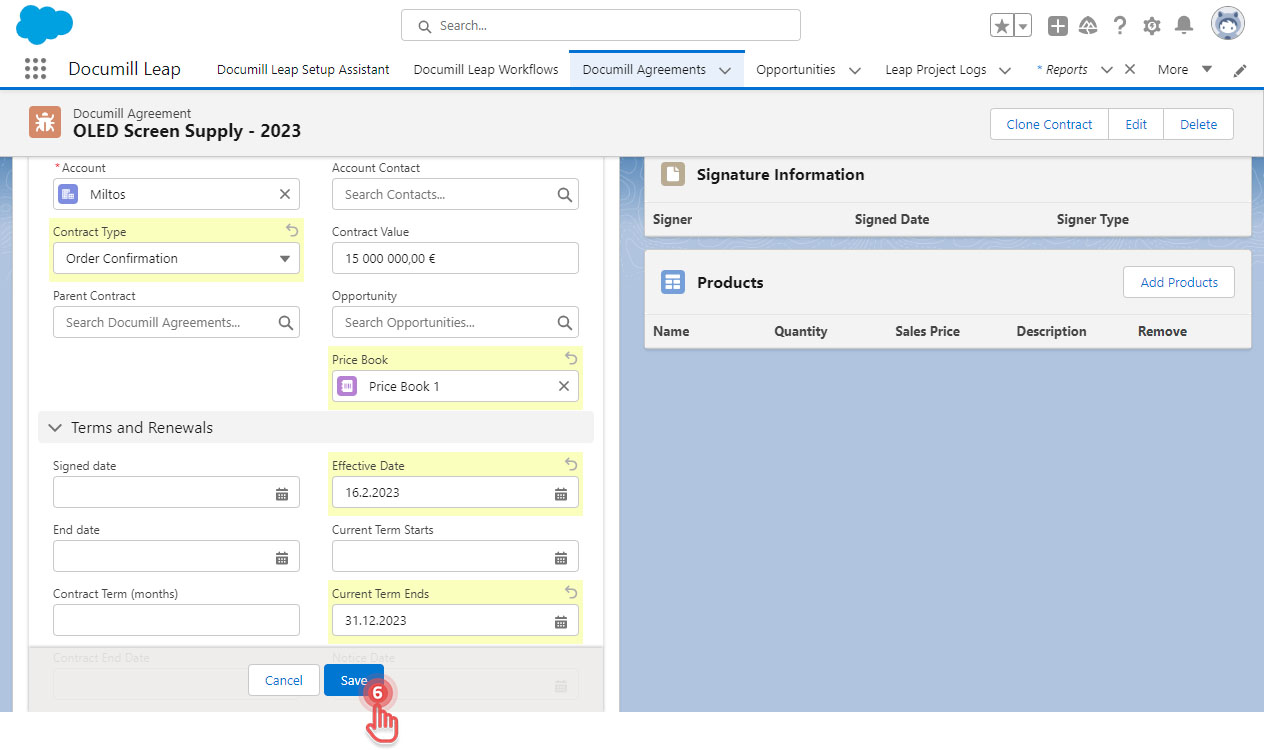Open the More navigation menu
Viewport: 1264px width, 750px height.
pos(1184,70)
